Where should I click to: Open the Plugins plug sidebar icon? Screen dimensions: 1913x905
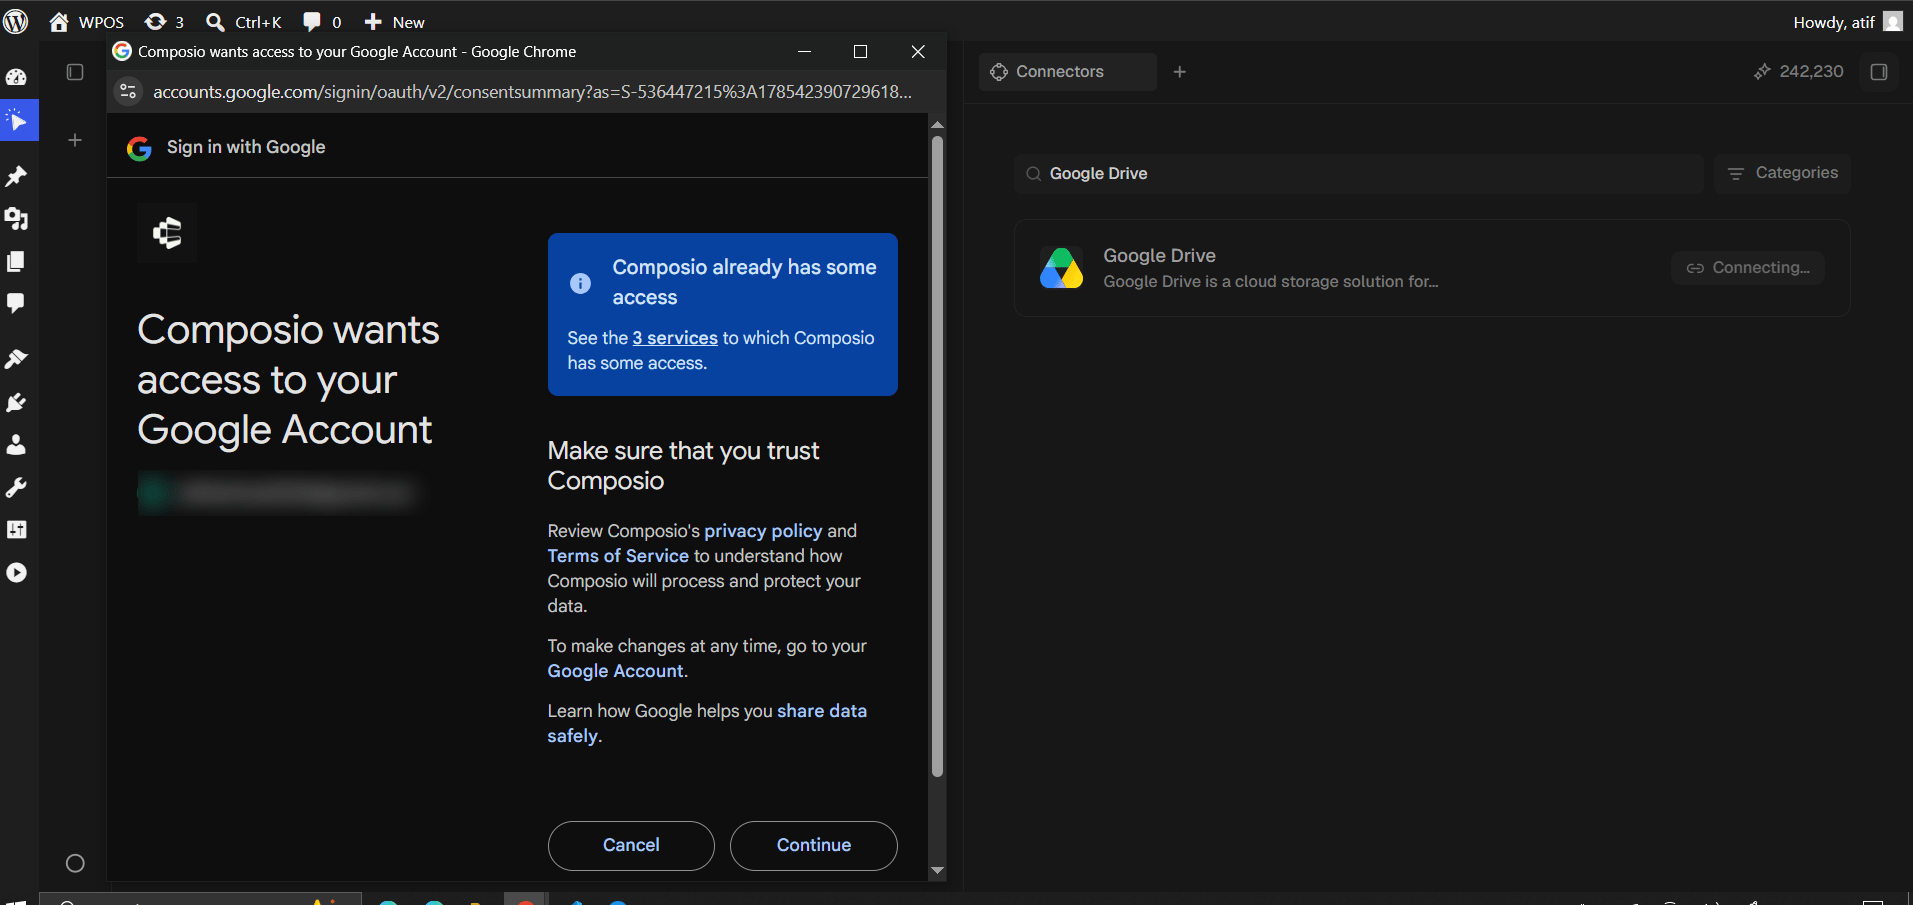pyautogui.click(x=17, y=402)
